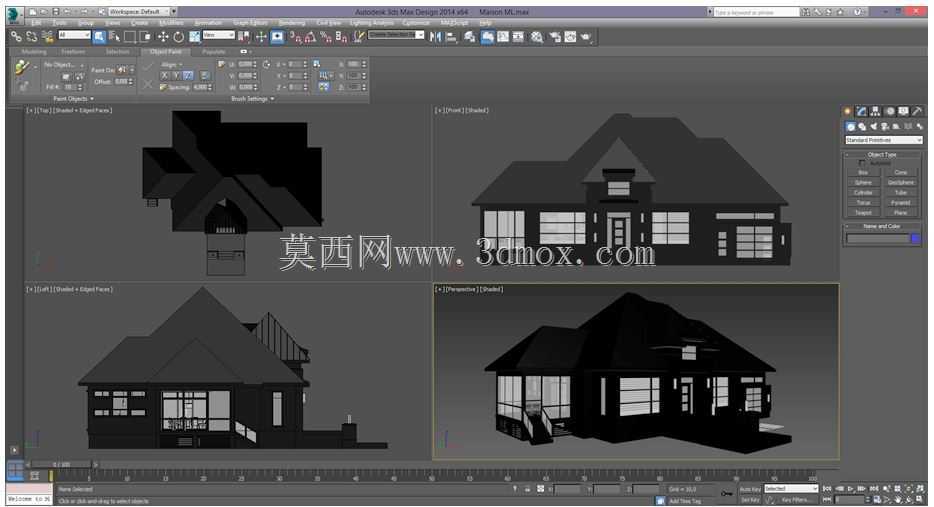934x507 pixels.
Task: Switch to the Selection ribbon tab
Action: click(117, 52)
